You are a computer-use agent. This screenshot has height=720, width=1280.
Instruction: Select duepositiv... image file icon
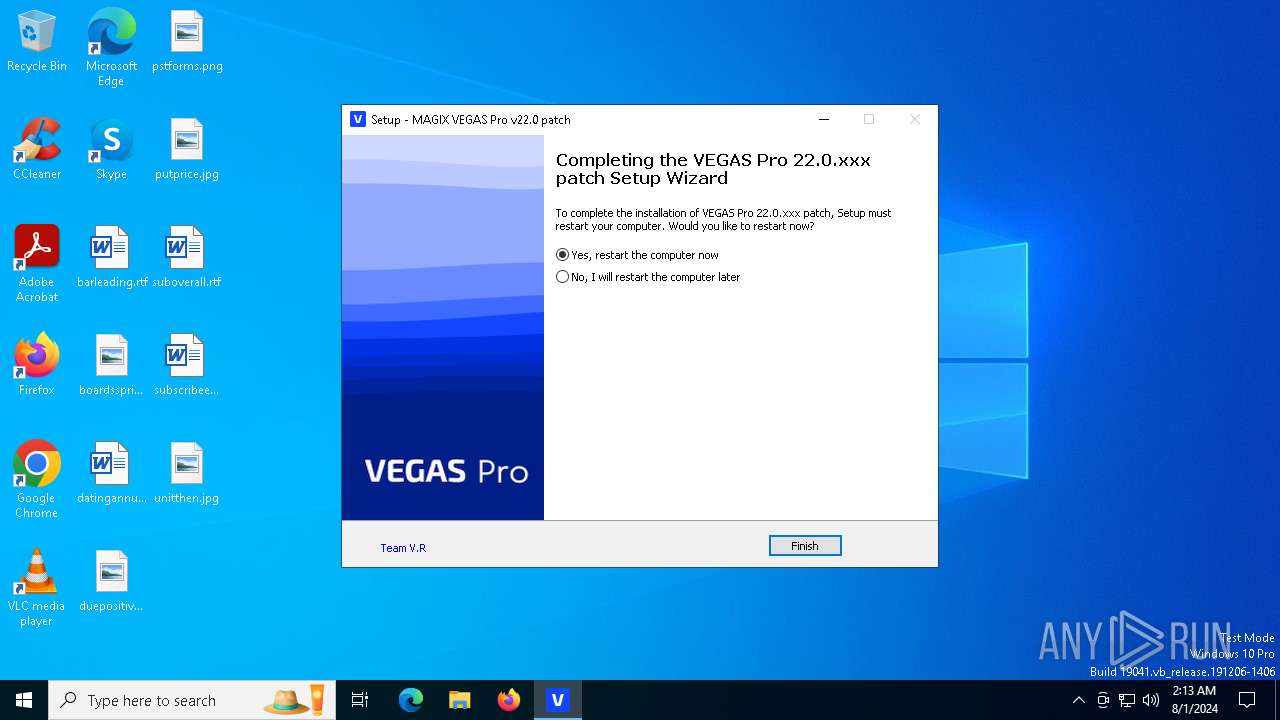[111, 582]
